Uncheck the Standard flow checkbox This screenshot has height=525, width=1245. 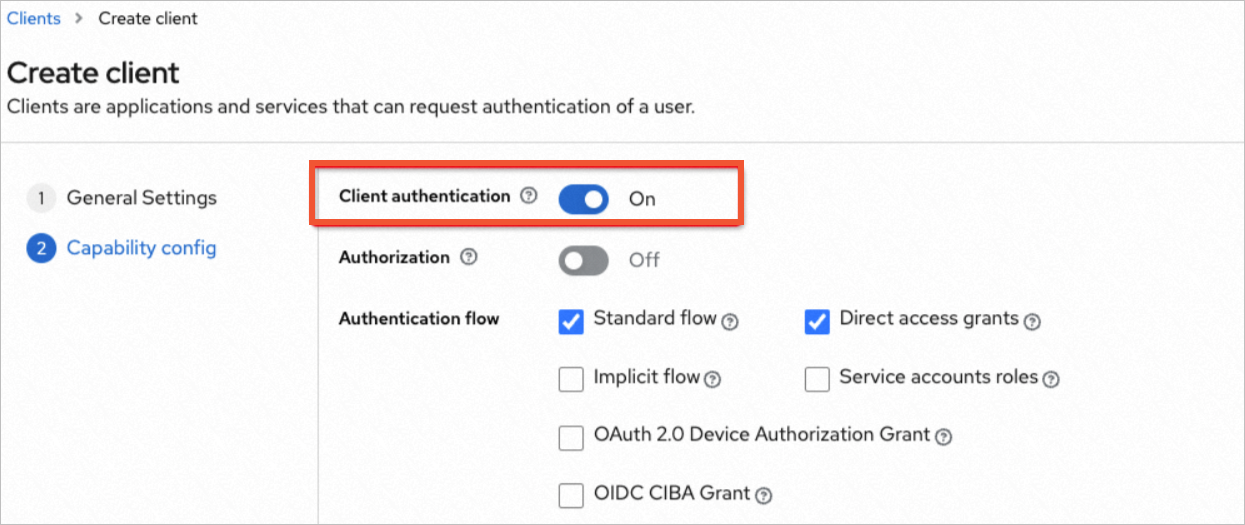(x=571, y=321)
